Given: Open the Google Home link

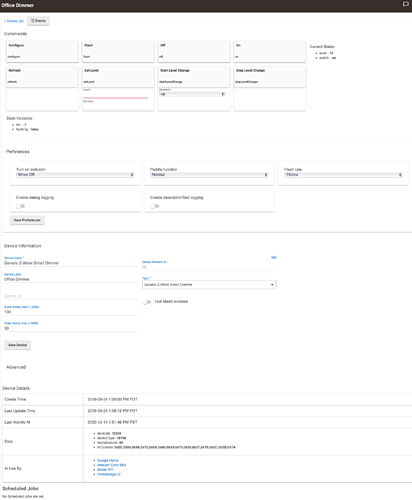Looking at the screenshot, I should [x=108, y=460].
